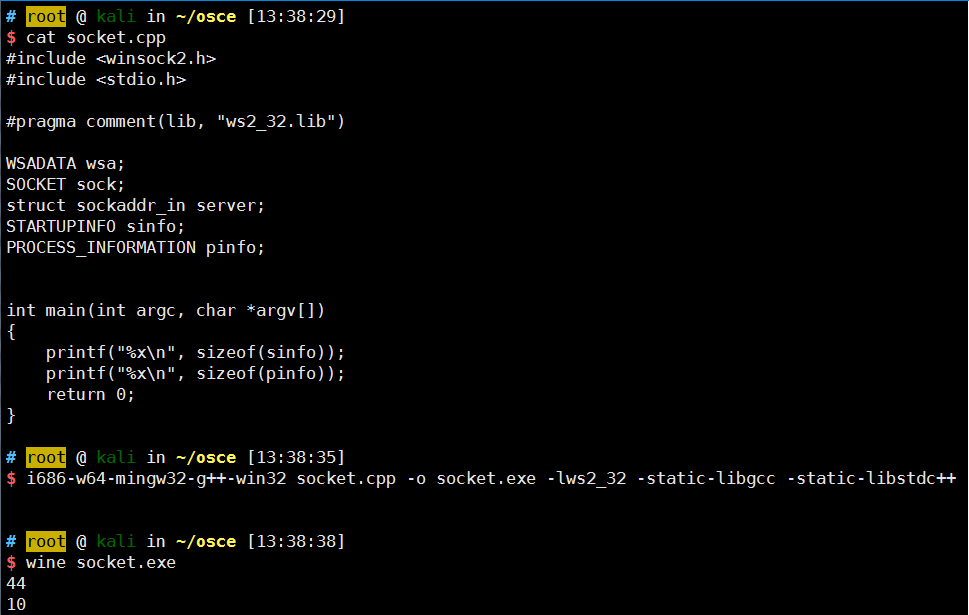Click the output value "44"

click(16, 584)
